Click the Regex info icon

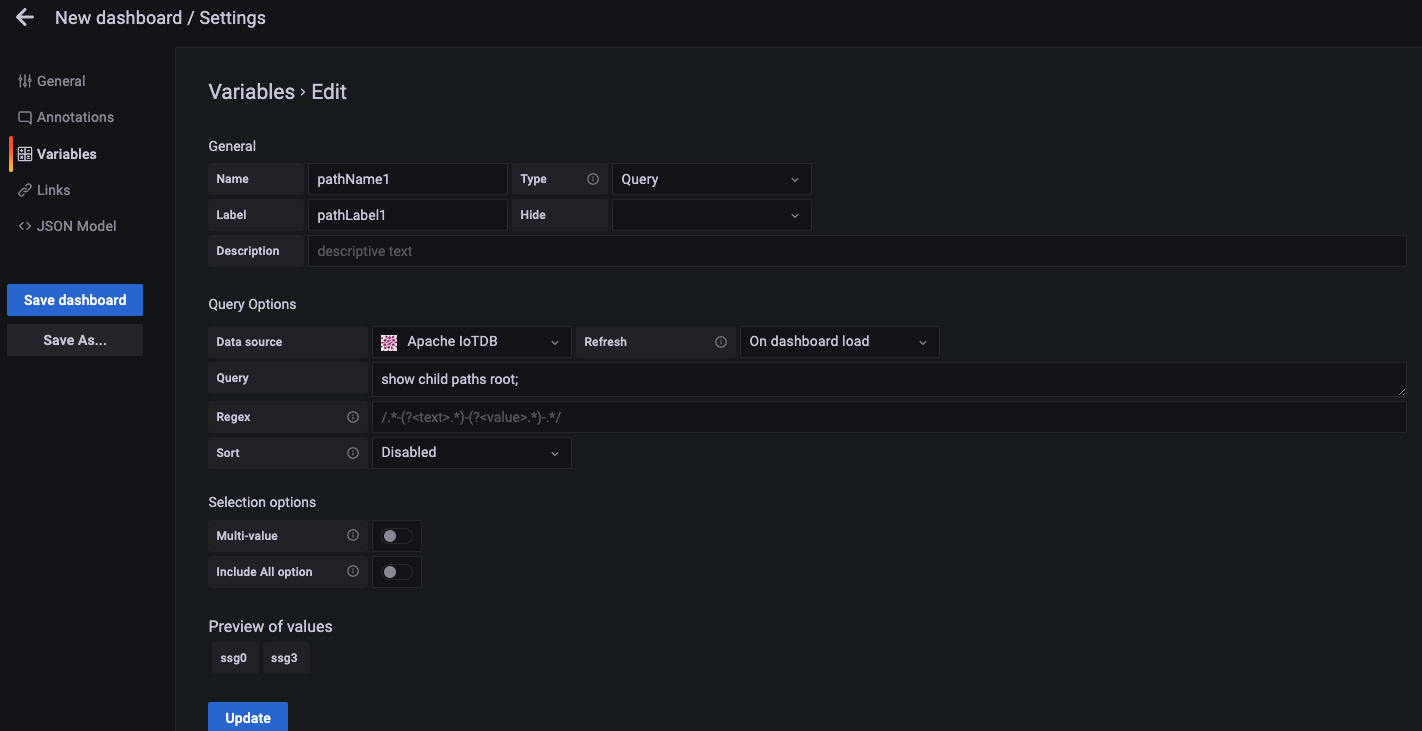pos(353,417)
